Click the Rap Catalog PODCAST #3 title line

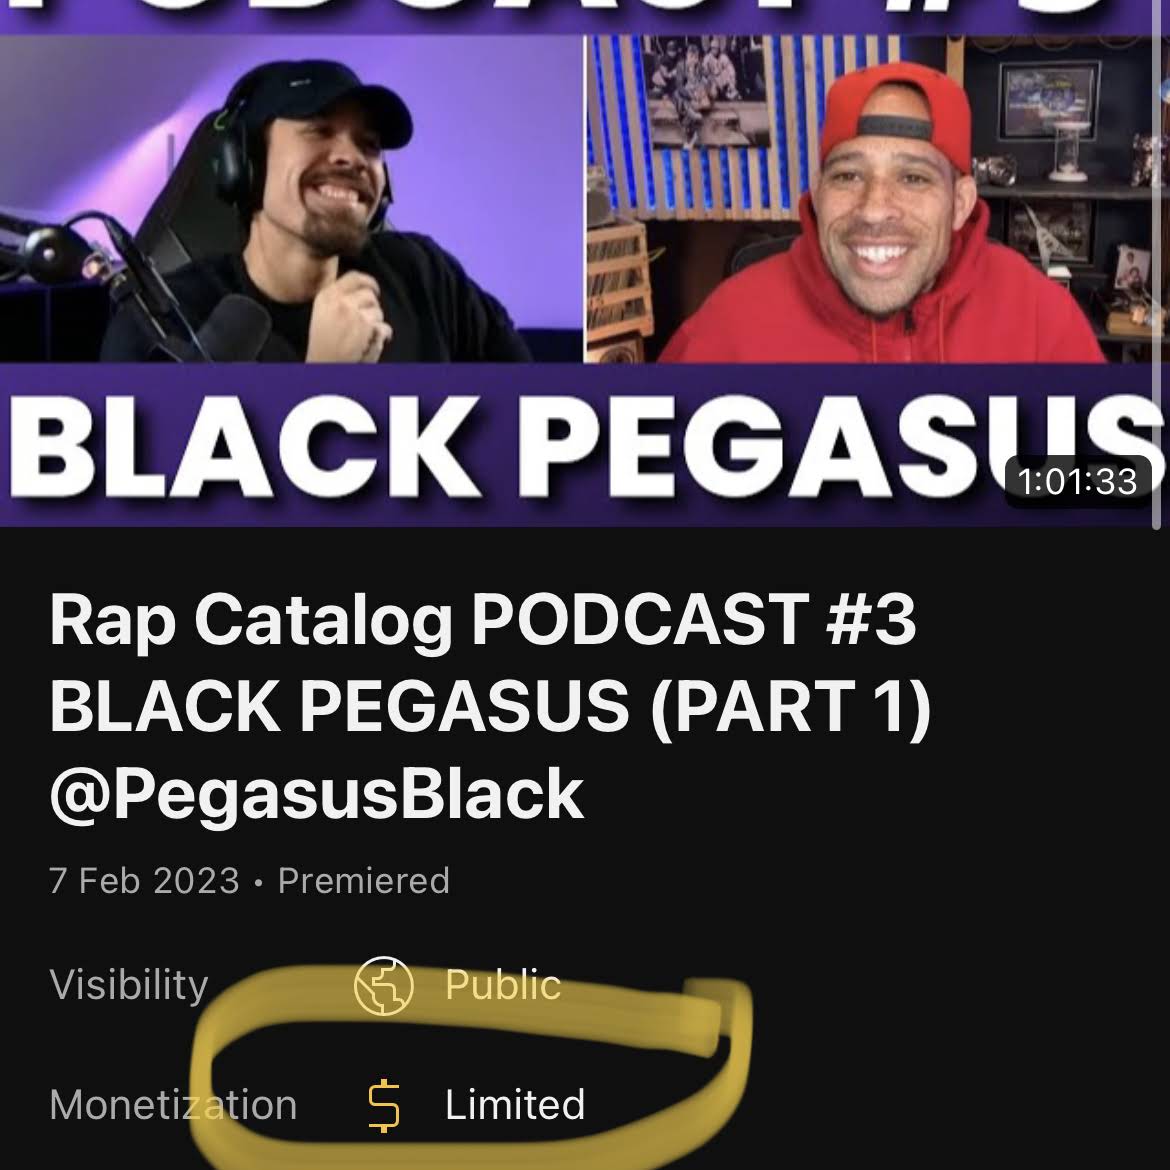click(483, 621)
